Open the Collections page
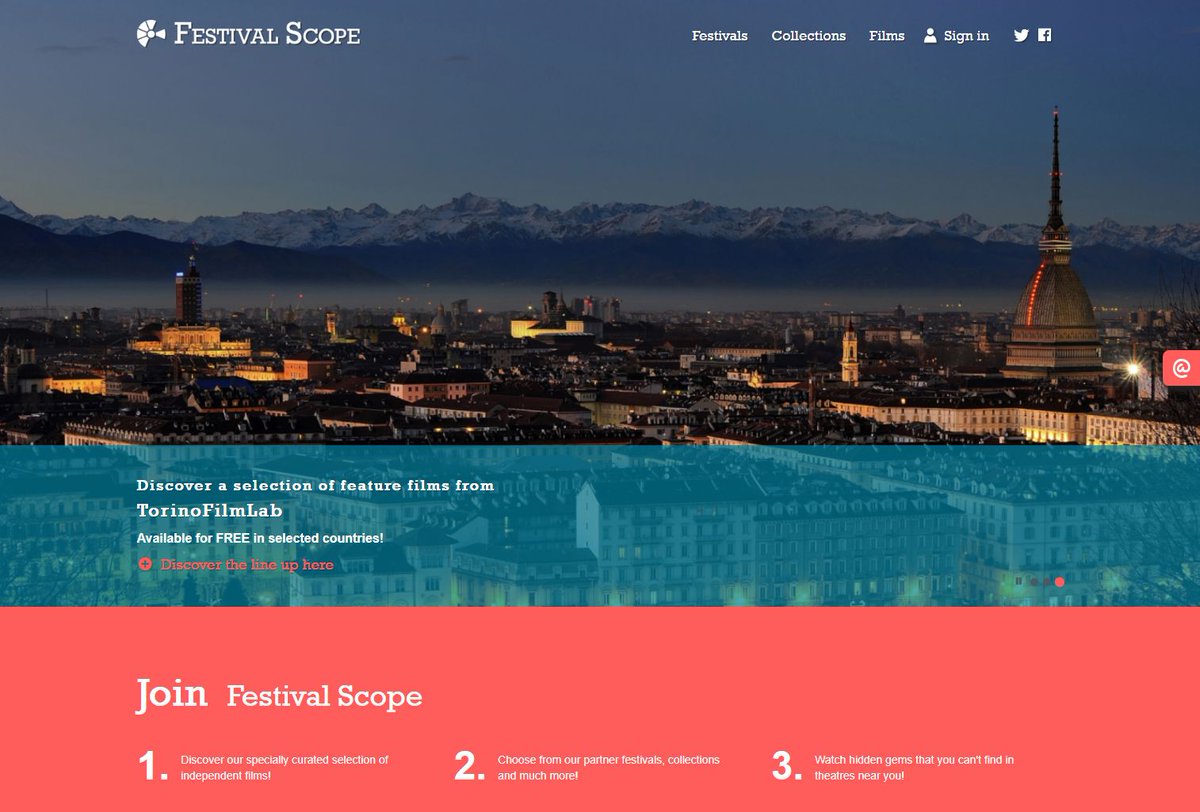This screenshot has width=1200, height=812. (x=809, y=36)
